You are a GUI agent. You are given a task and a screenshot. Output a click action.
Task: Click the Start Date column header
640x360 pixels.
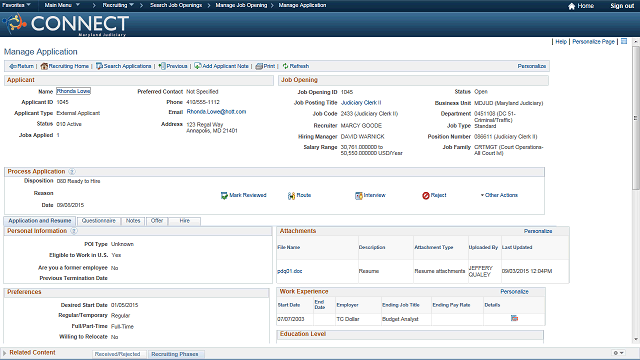(x=289, y=305)
